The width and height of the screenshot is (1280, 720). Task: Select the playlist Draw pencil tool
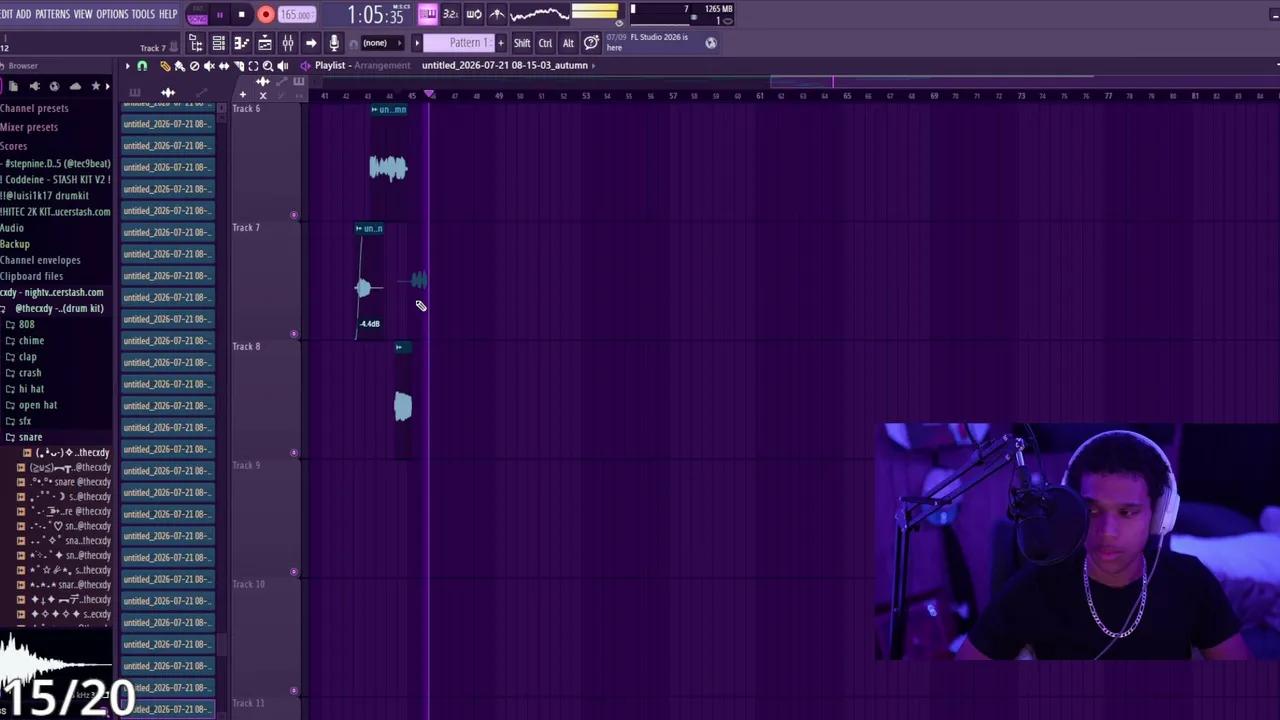(165, 66)
